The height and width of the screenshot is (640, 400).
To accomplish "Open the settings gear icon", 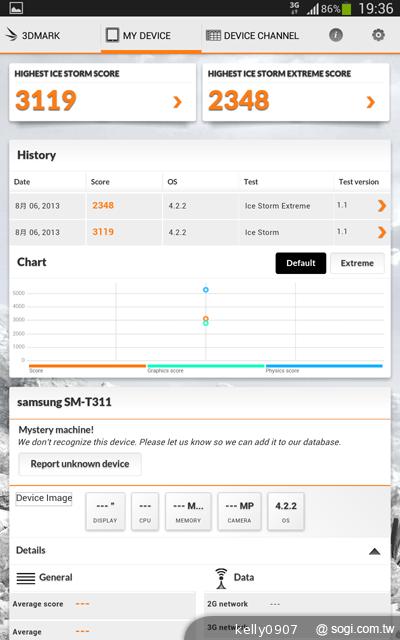I will coord(378,35).
